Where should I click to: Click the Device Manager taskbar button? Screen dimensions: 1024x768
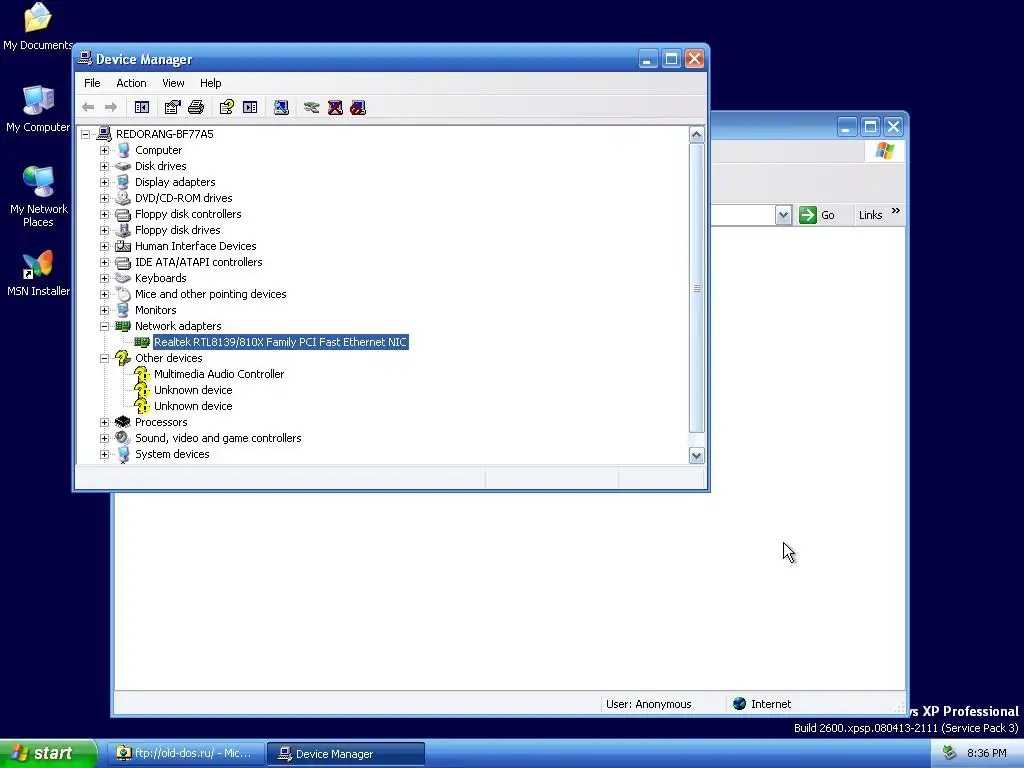pos(346,753)
